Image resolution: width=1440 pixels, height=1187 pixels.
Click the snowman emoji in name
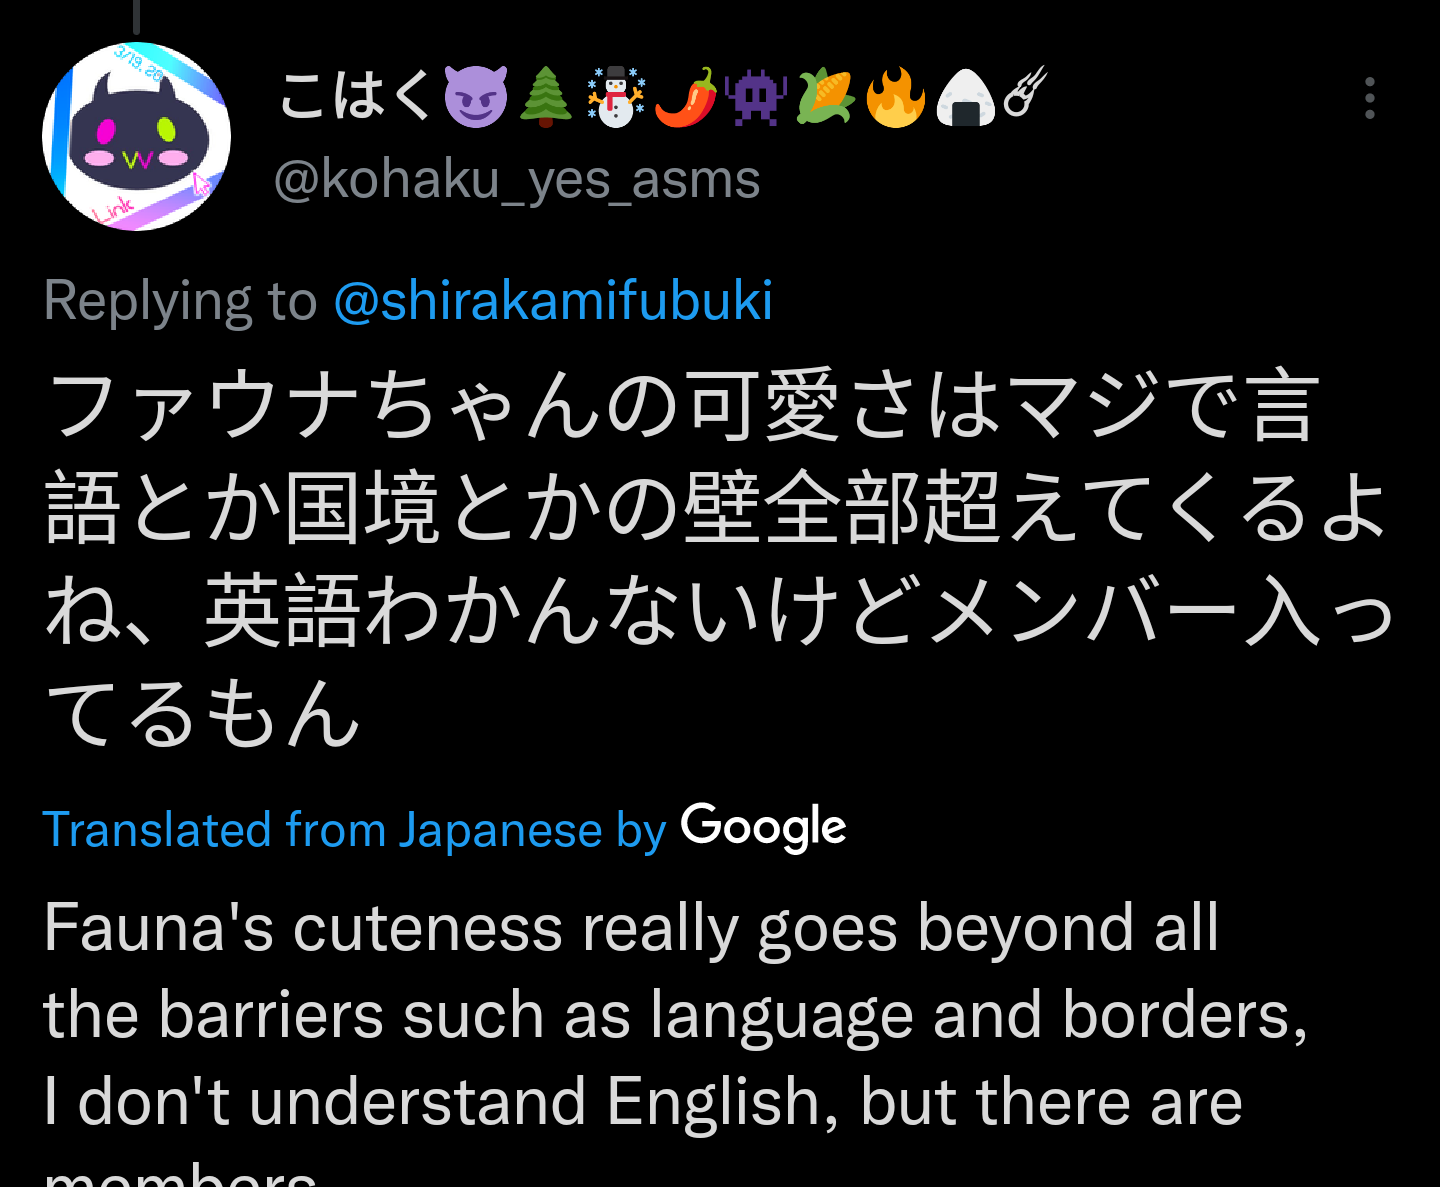pyautogui.click(x=615, y=97)
